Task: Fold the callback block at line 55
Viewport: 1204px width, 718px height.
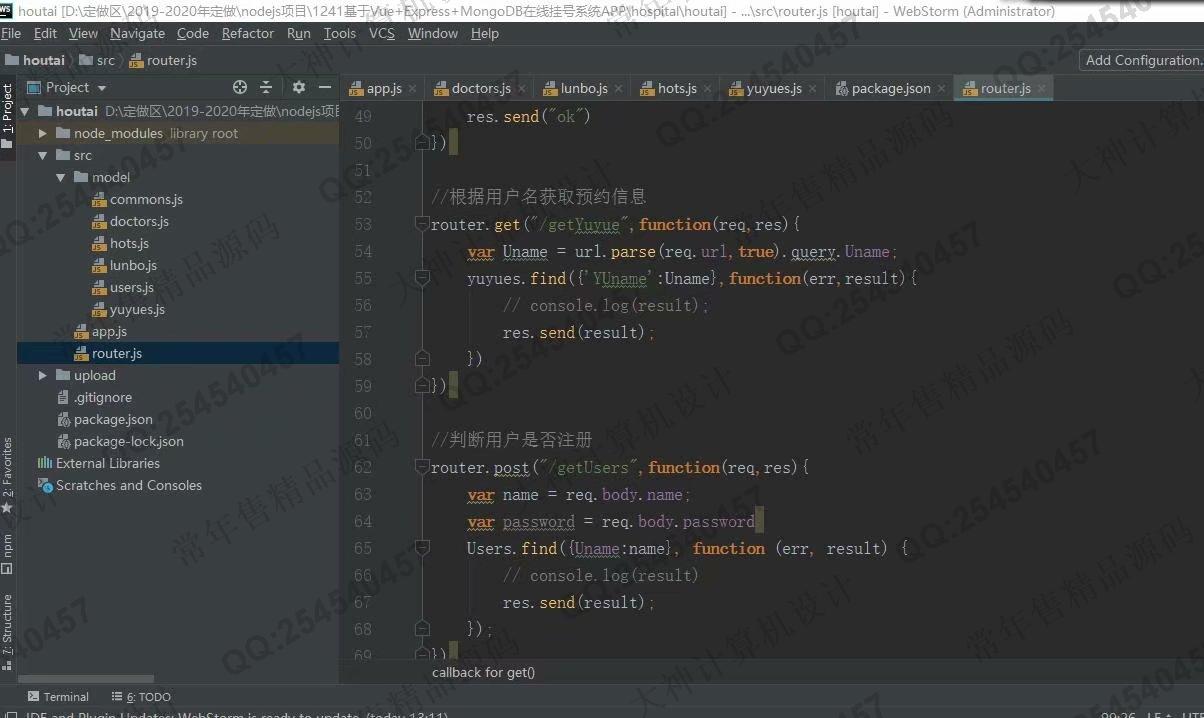Action: coord(422,278)
